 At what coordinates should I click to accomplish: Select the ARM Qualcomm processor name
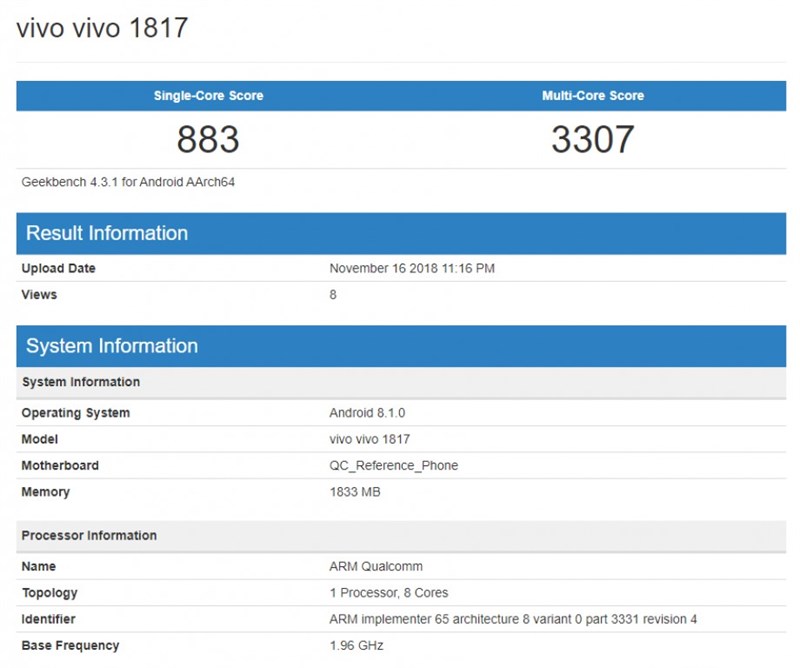coord(376,566)
